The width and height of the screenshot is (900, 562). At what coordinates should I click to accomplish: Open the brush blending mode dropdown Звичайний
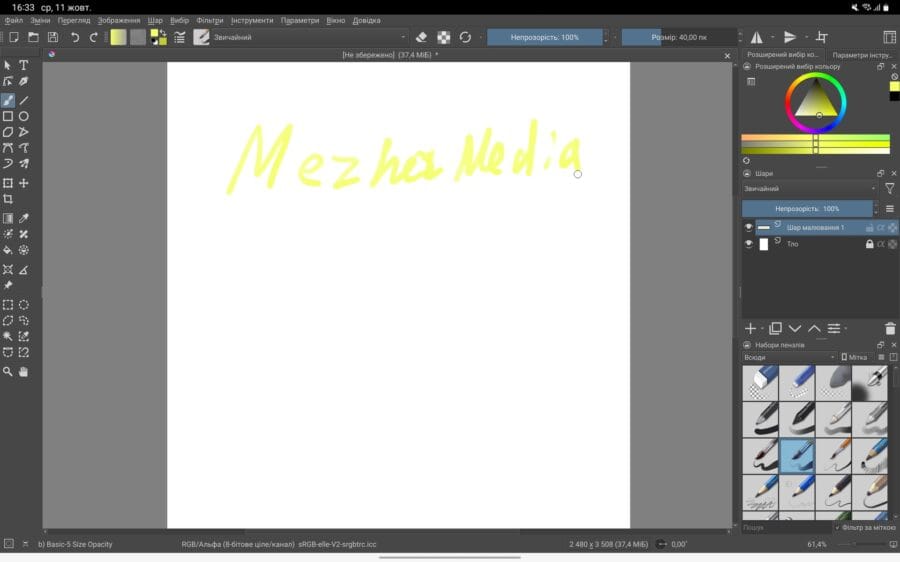tap(309, 37)
